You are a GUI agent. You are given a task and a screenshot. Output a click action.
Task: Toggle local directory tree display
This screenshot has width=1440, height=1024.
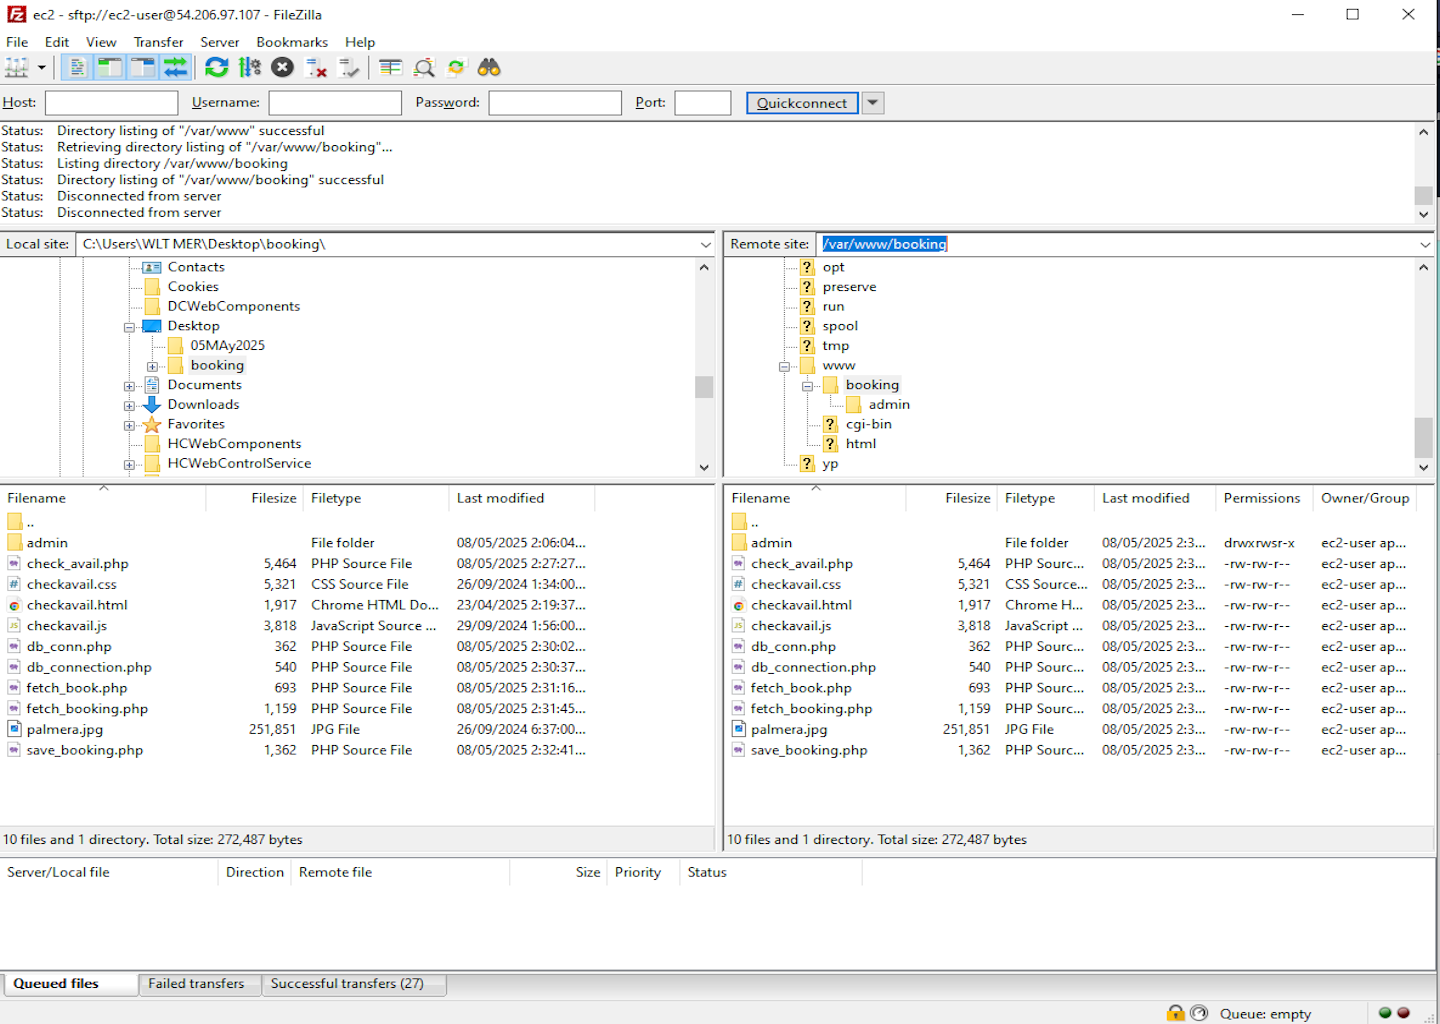[x=110, y=68]
